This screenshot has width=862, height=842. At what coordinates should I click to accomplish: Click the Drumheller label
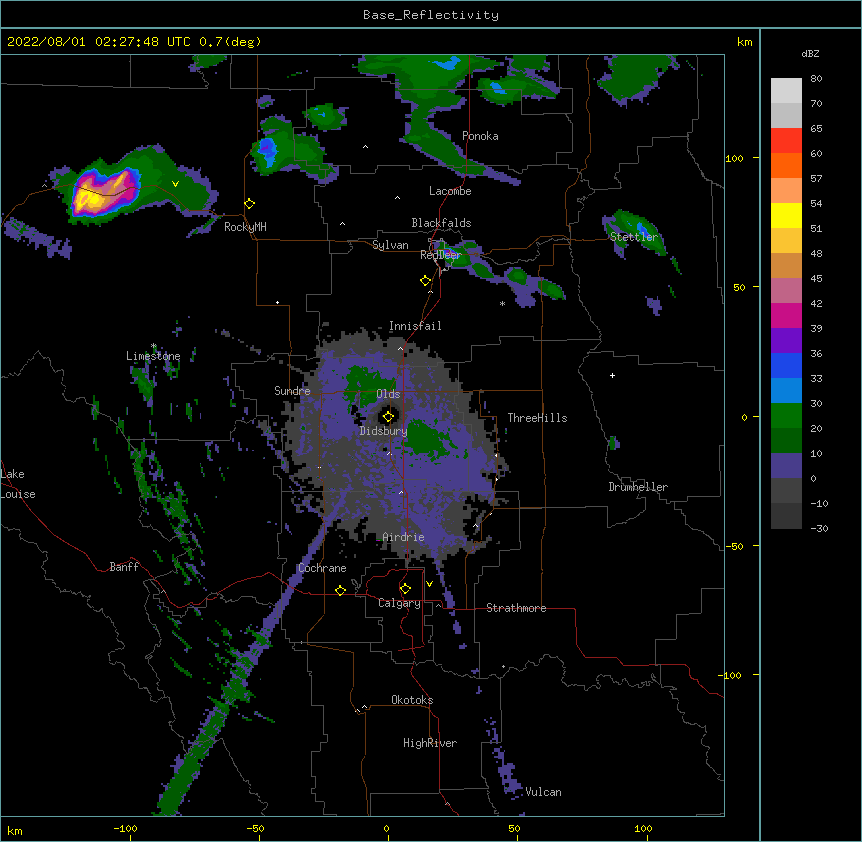(x=638, y=487)
